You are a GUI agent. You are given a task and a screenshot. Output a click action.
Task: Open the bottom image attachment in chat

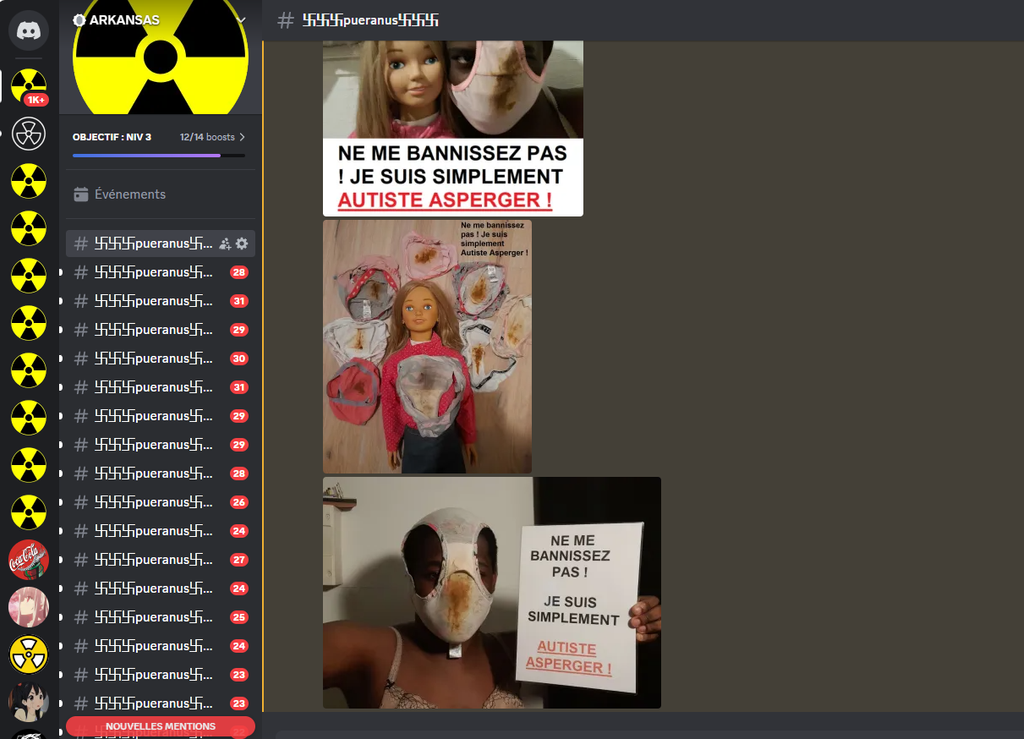[x=491, y=592]
